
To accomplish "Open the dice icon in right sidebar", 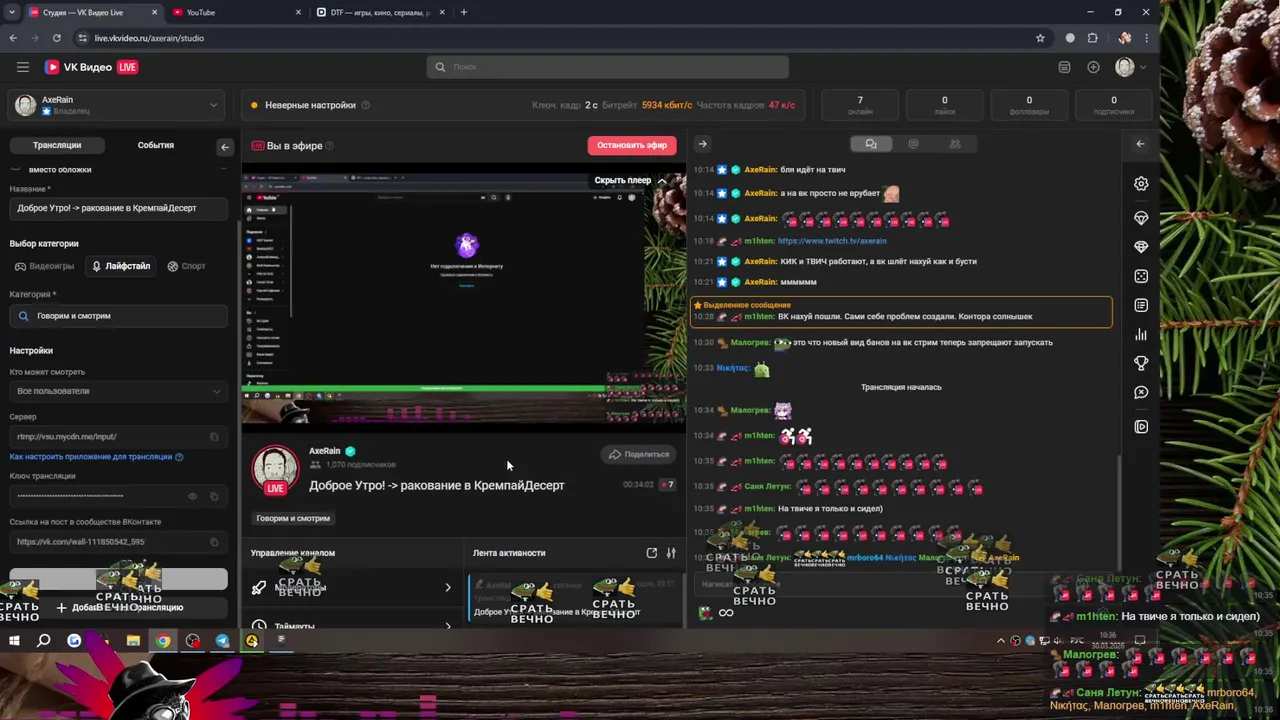I will pos(1141,276).
